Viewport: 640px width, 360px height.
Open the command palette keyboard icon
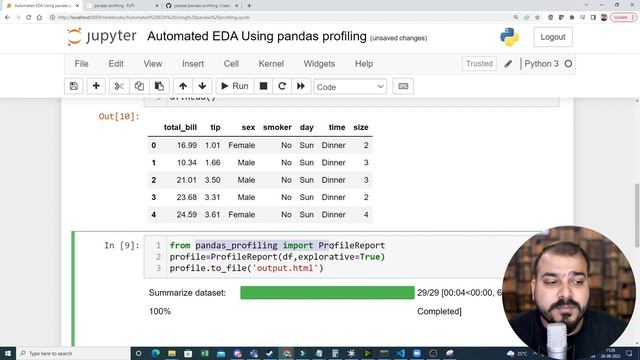point(403,86)
